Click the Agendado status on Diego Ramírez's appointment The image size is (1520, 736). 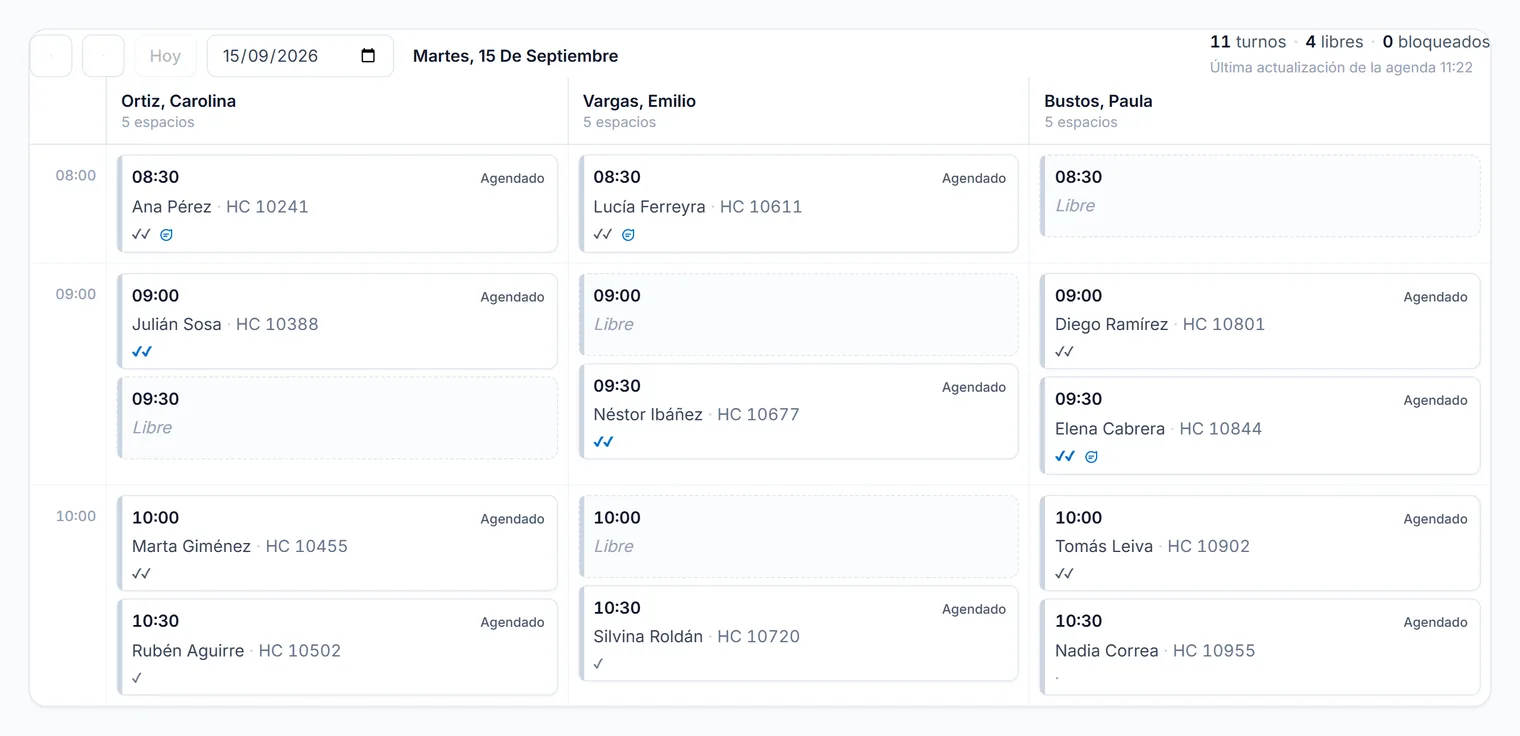tap(1435, 297)
